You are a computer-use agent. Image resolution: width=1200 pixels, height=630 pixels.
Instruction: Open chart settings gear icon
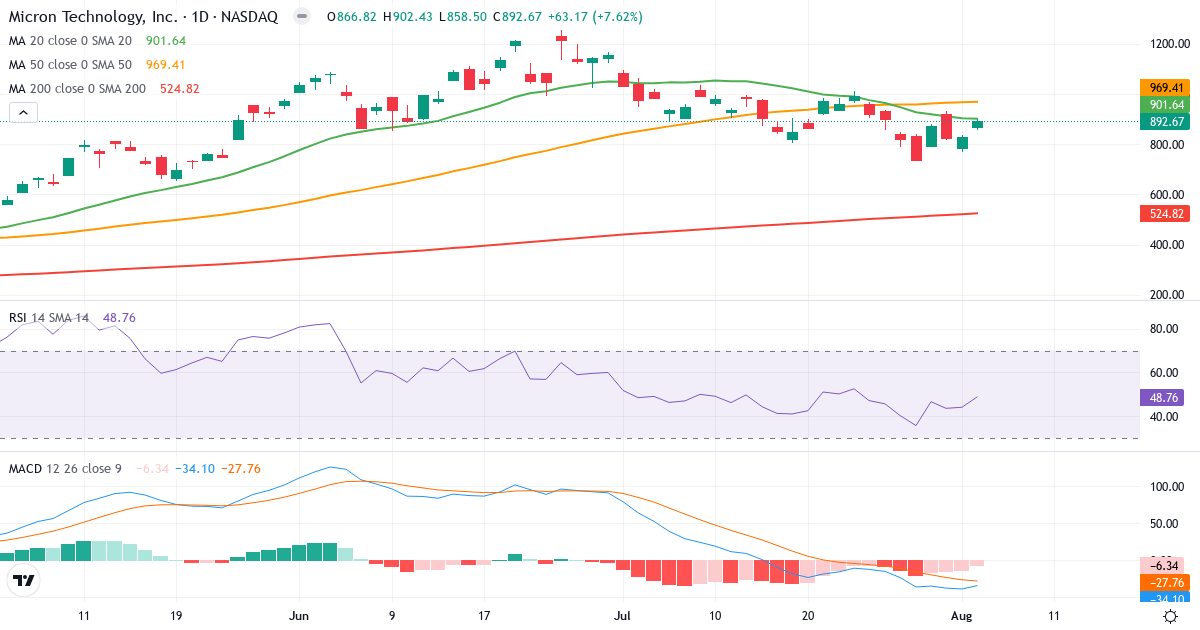click(1170, 616)
